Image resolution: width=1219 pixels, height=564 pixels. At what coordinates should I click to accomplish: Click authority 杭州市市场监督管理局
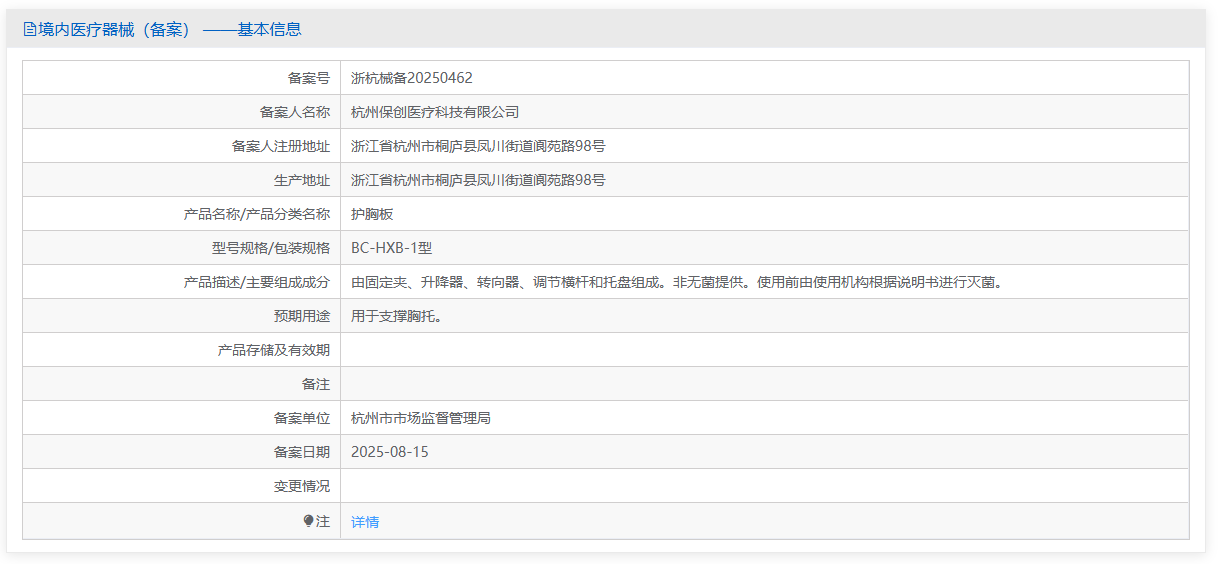[x=421, y=418]
